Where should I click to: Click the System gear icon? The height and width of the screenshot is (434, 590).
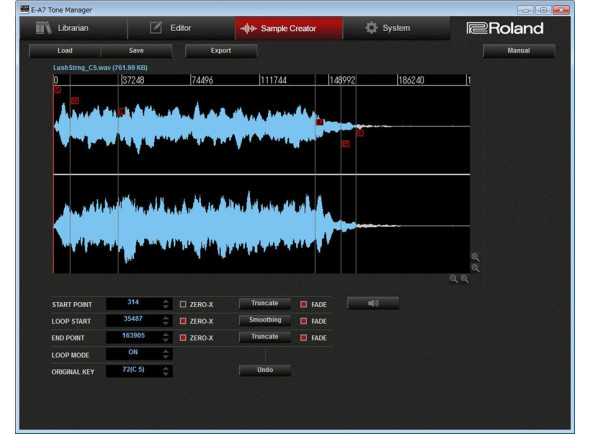pyautogui.click(x=371, y=28)
